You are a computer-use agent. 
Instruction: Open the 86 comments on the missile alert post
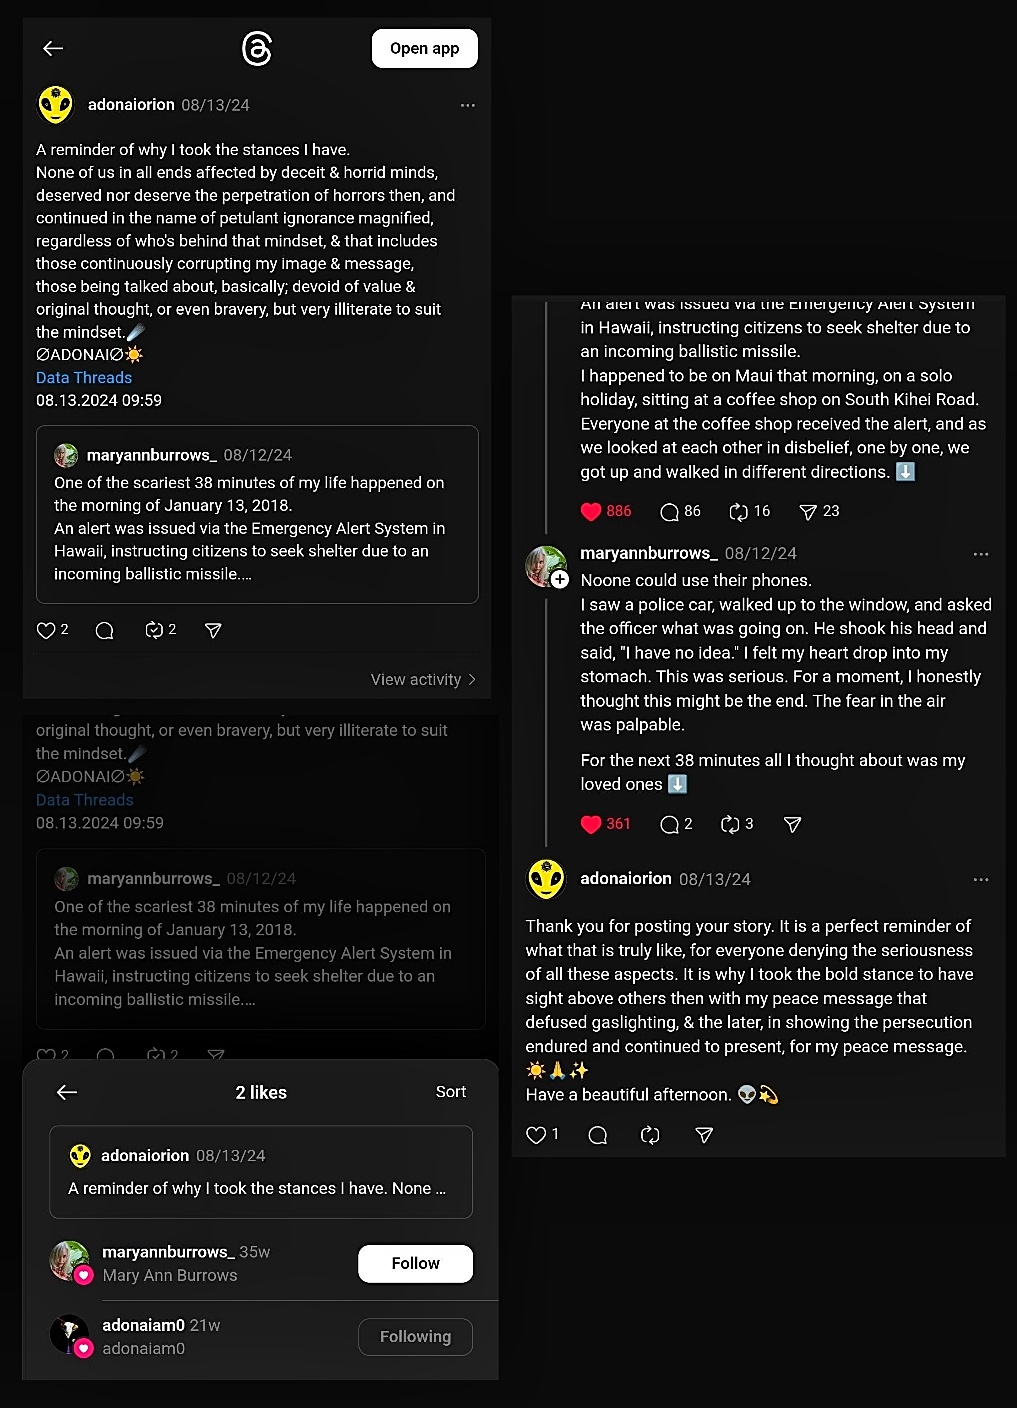[x=670, y=512]
